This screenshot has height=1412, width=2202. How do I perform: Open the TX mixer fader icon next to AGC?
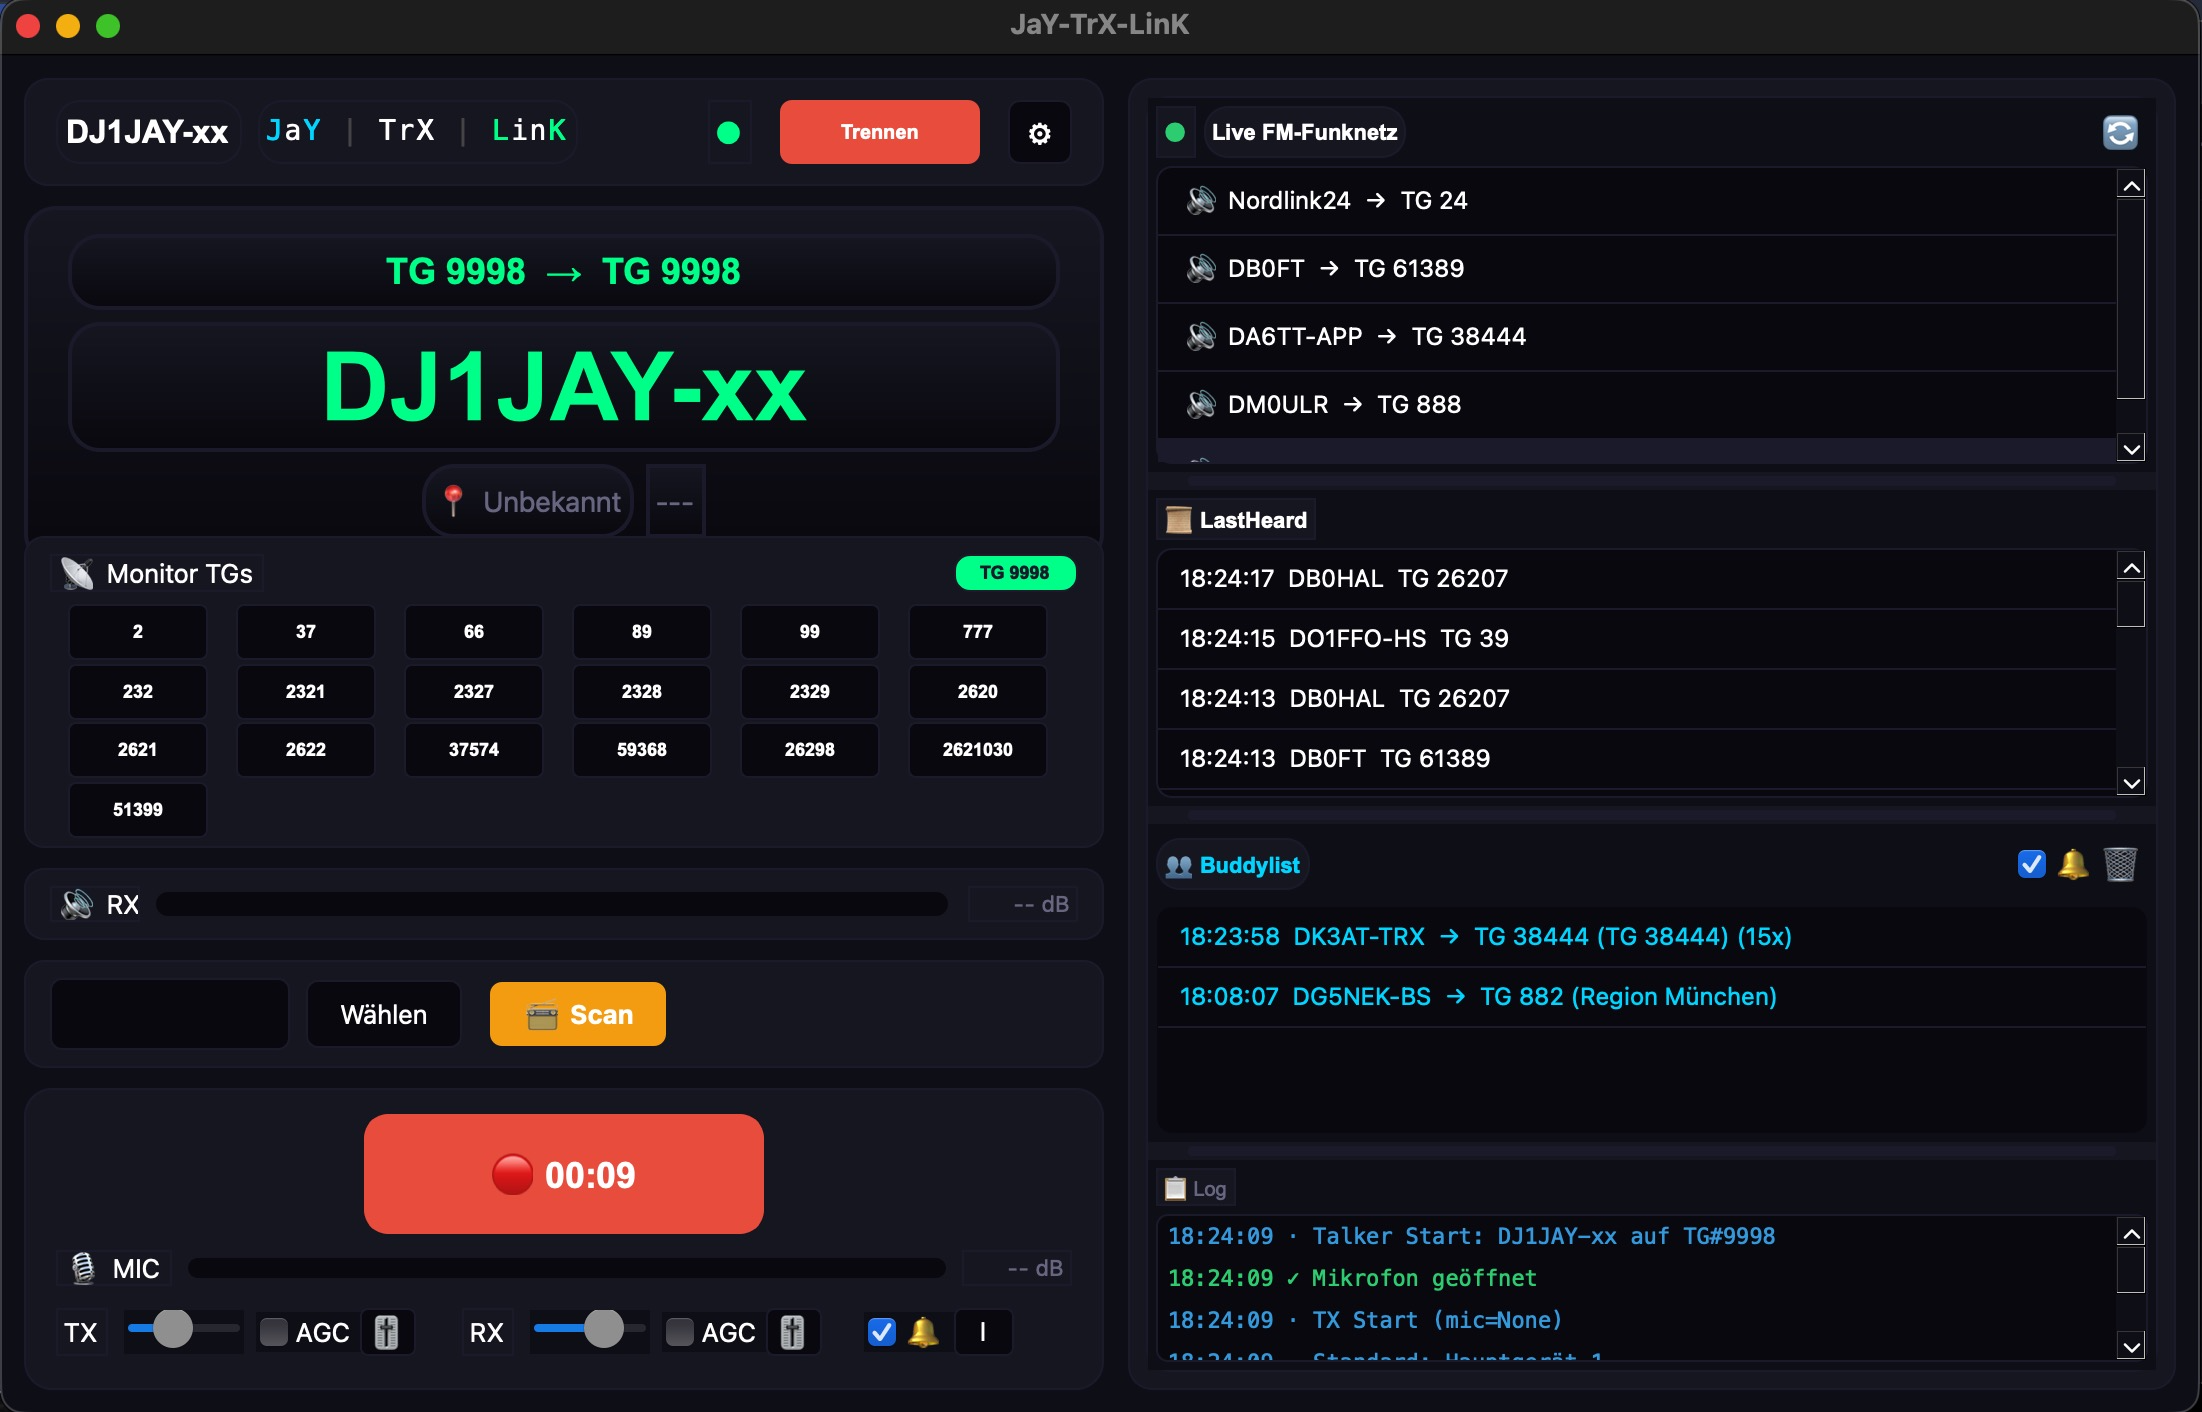tap(387, 1332)
